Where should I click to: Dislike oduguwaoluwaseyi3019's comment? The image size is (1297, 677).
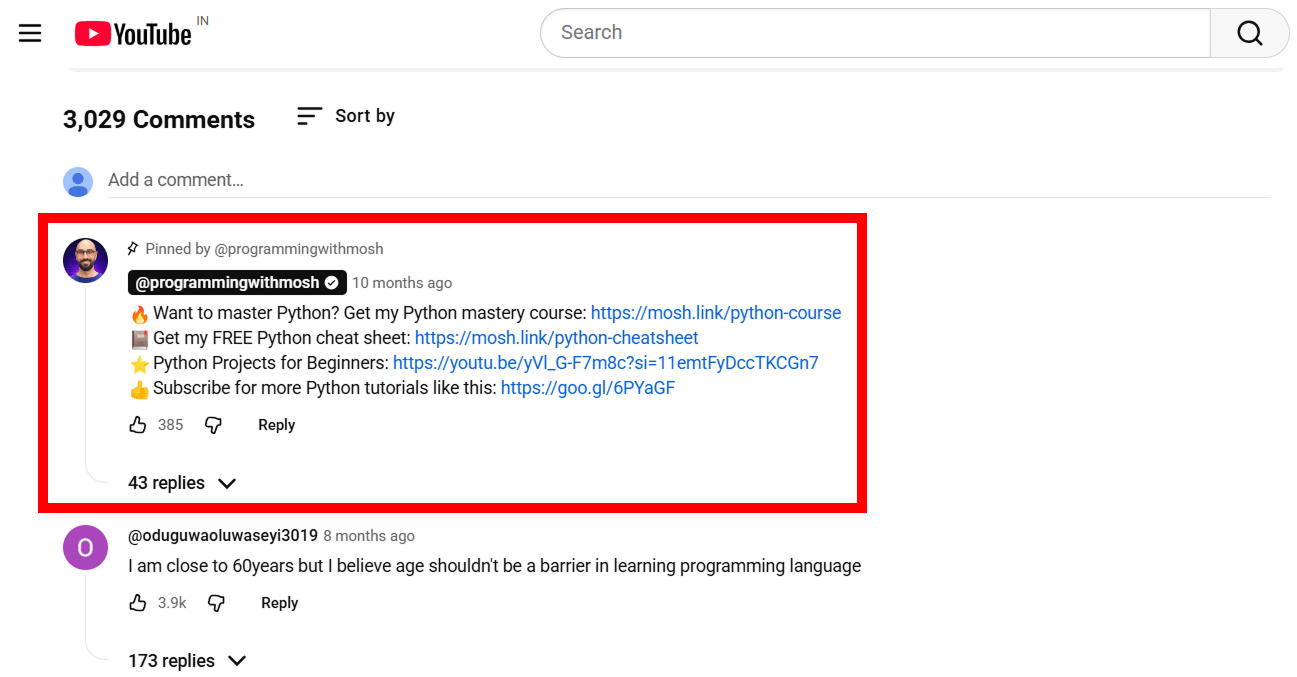(216, 602)
